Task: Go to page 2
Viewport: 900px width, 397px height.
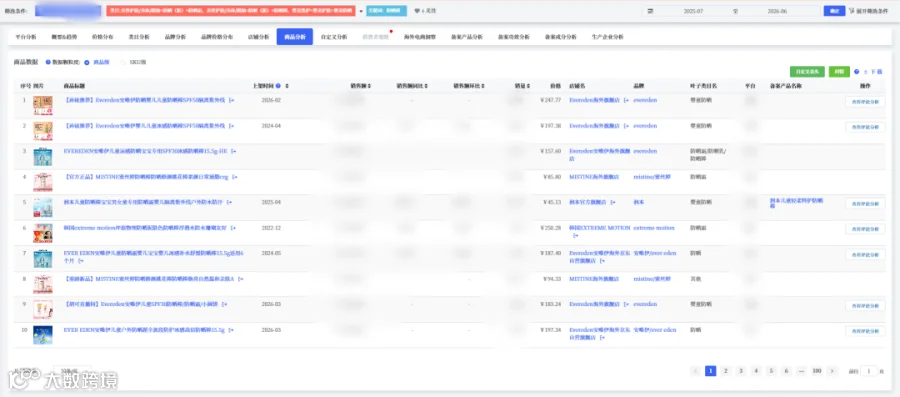Action: (726, 371)
